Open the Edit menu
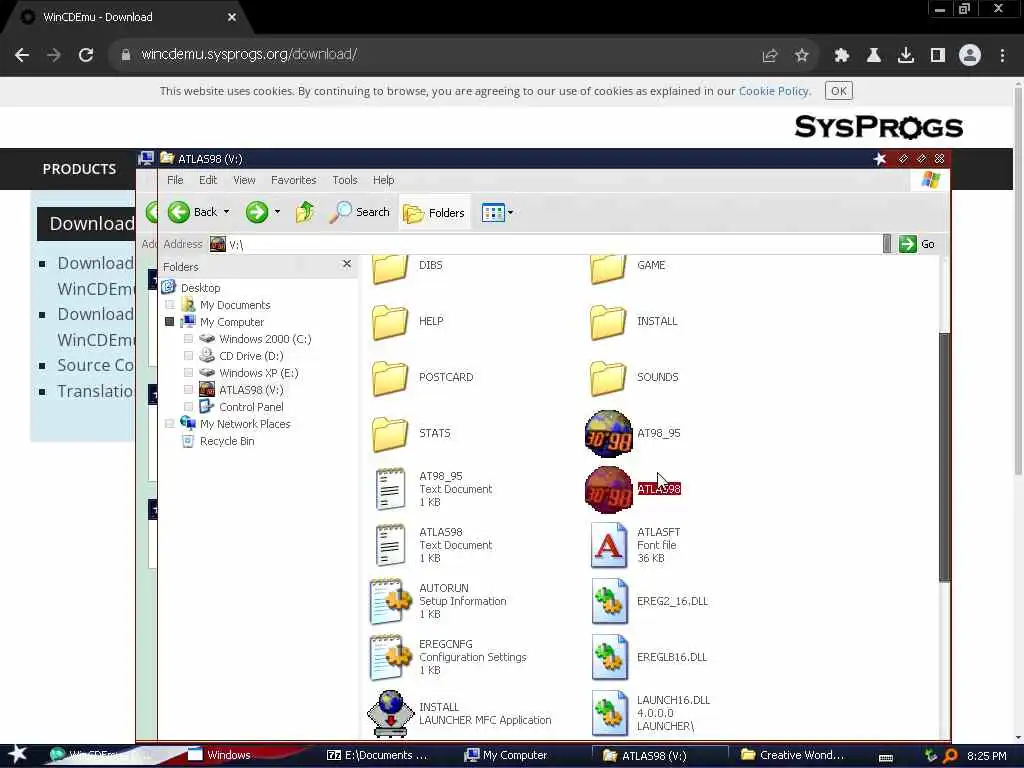 pyautogui.click(x=208, y=180)
